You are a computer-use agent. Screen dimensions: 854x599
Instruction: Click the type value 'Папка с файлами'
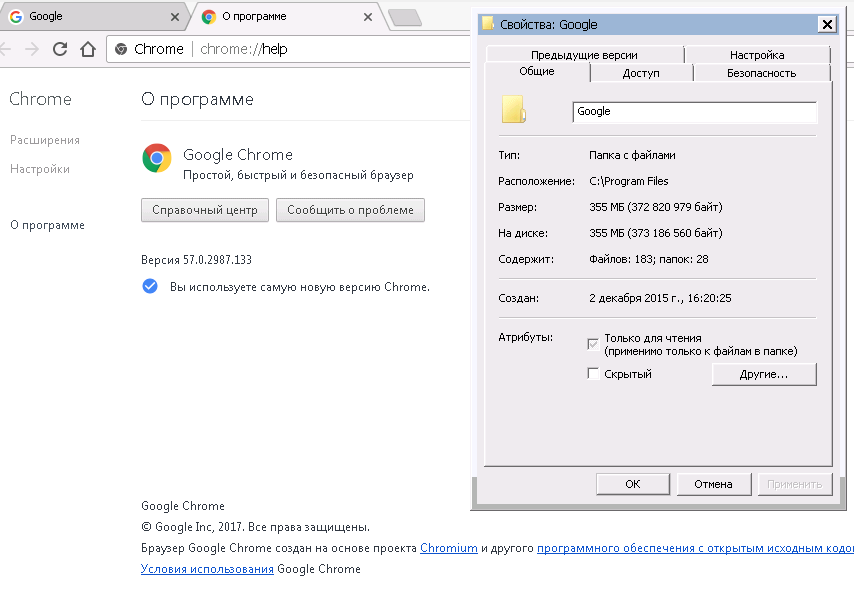click(632, 155)
